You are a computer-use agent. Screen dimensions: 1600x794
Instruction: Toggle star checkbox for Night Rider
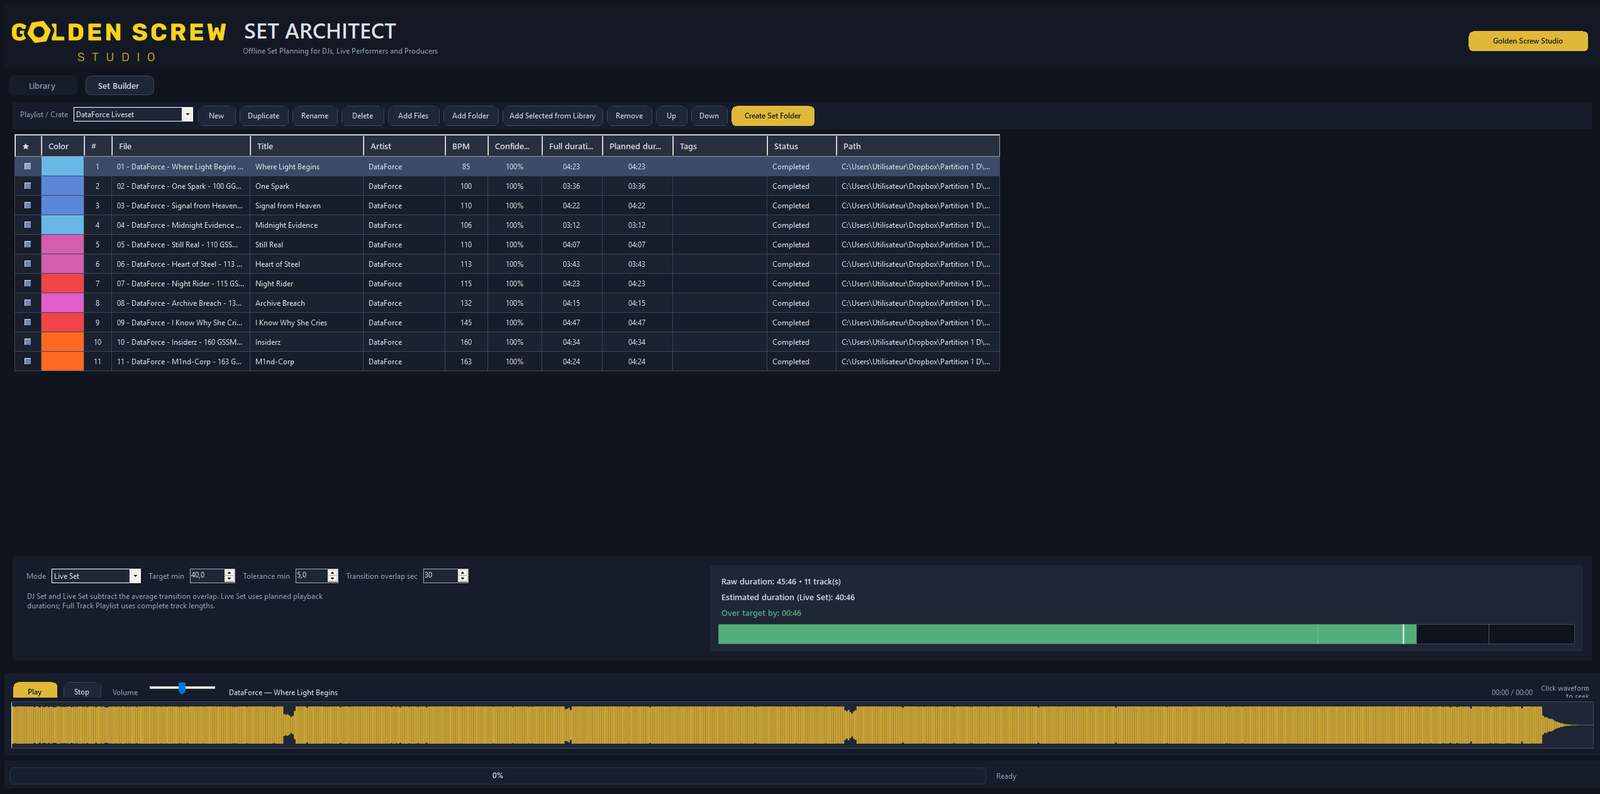pyautogui.click(x=27, y=284)
